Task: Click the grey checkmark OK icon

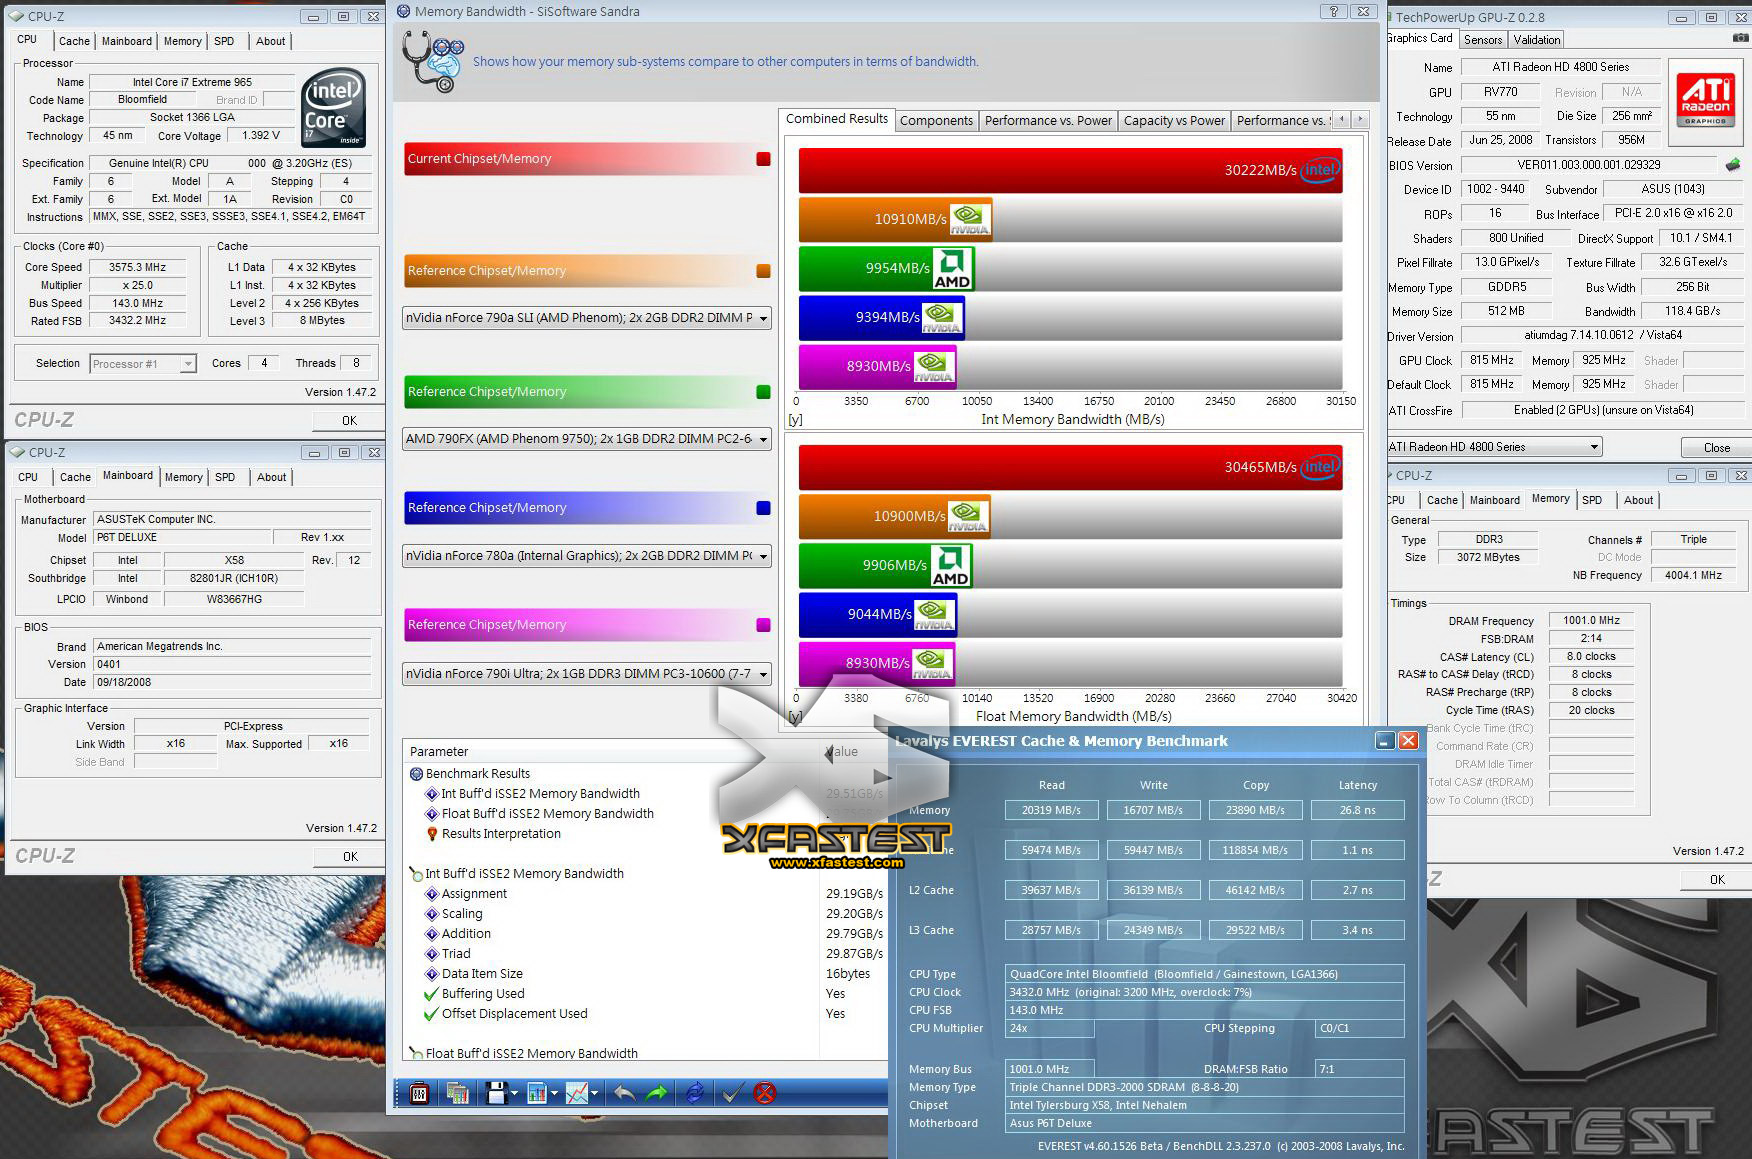Action: tap(731, 1093)
